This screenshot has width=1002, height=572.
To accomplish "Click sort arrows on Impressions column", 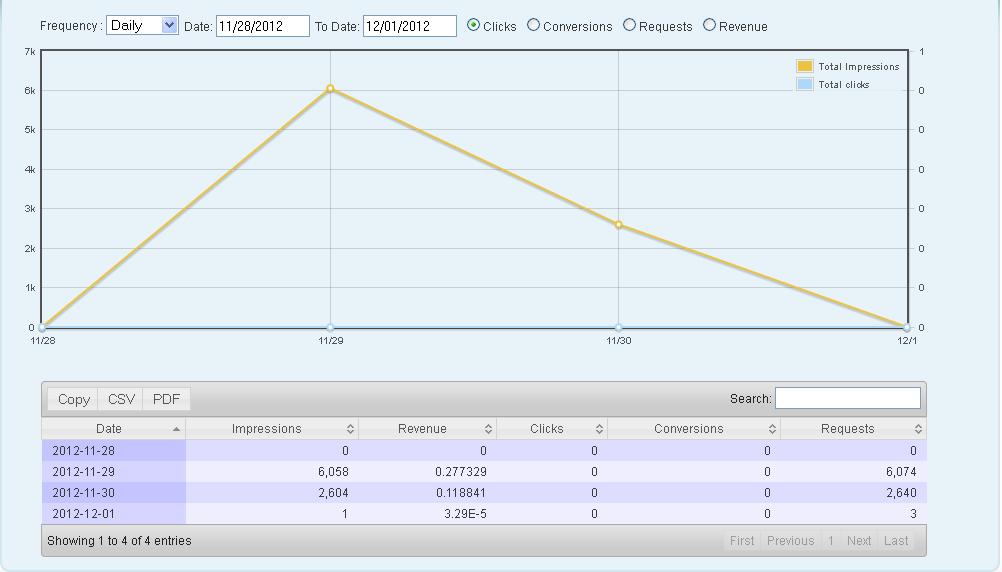I will coord(350,429).
